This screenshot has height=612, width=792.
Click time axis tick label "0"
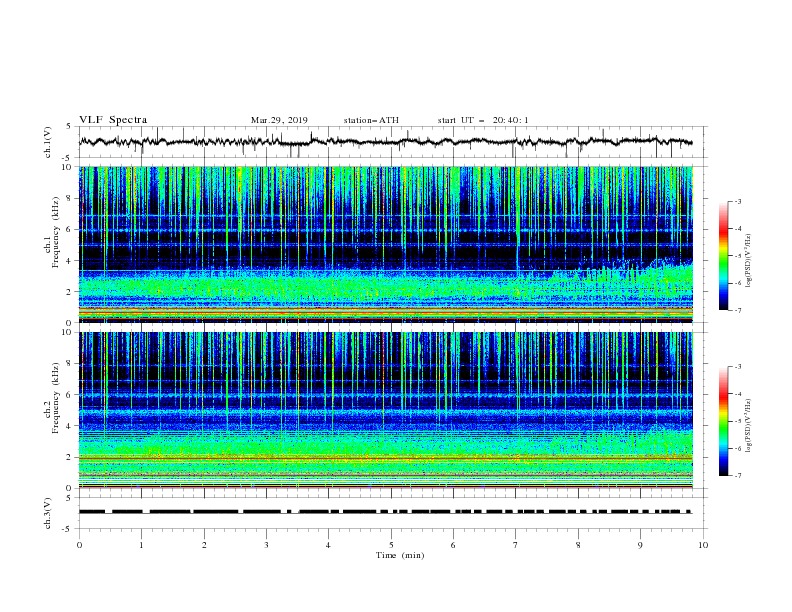79,545
